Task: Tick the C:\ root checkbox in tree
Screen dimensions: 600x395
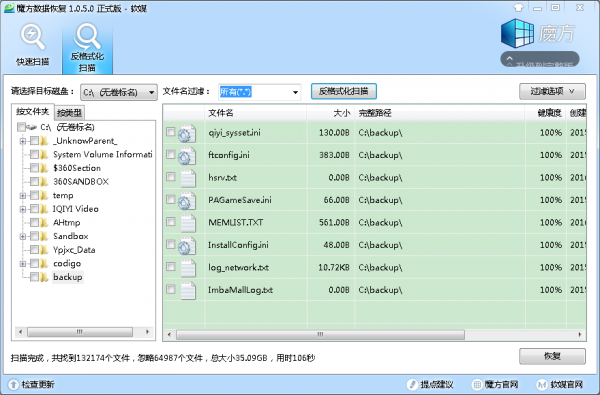Action: coord(21,127)
